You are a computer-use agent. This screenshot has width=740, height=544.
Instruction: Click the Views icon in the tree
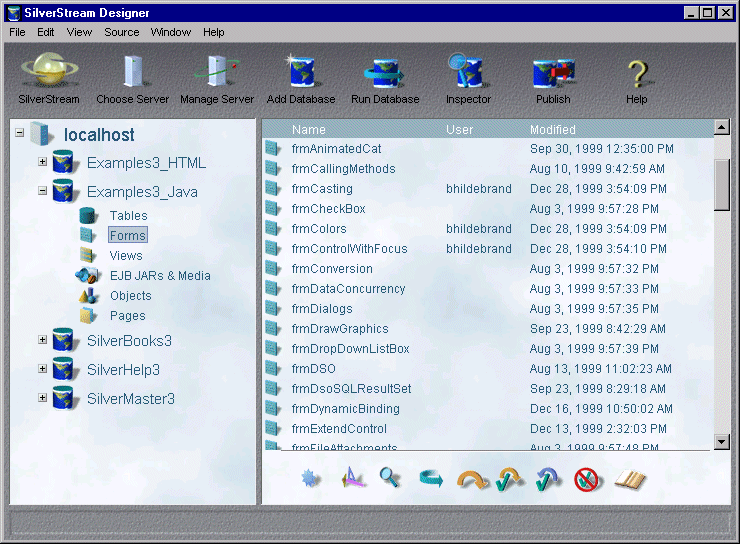pos(88,255)
